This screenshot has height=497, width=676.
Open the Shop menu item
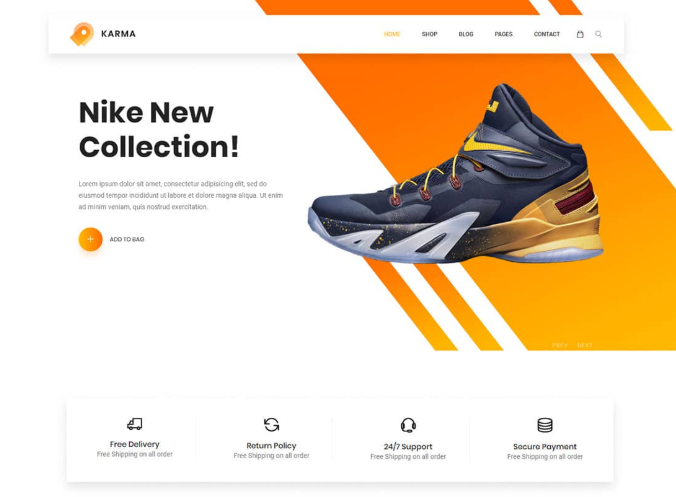click(x=429, y=34)
